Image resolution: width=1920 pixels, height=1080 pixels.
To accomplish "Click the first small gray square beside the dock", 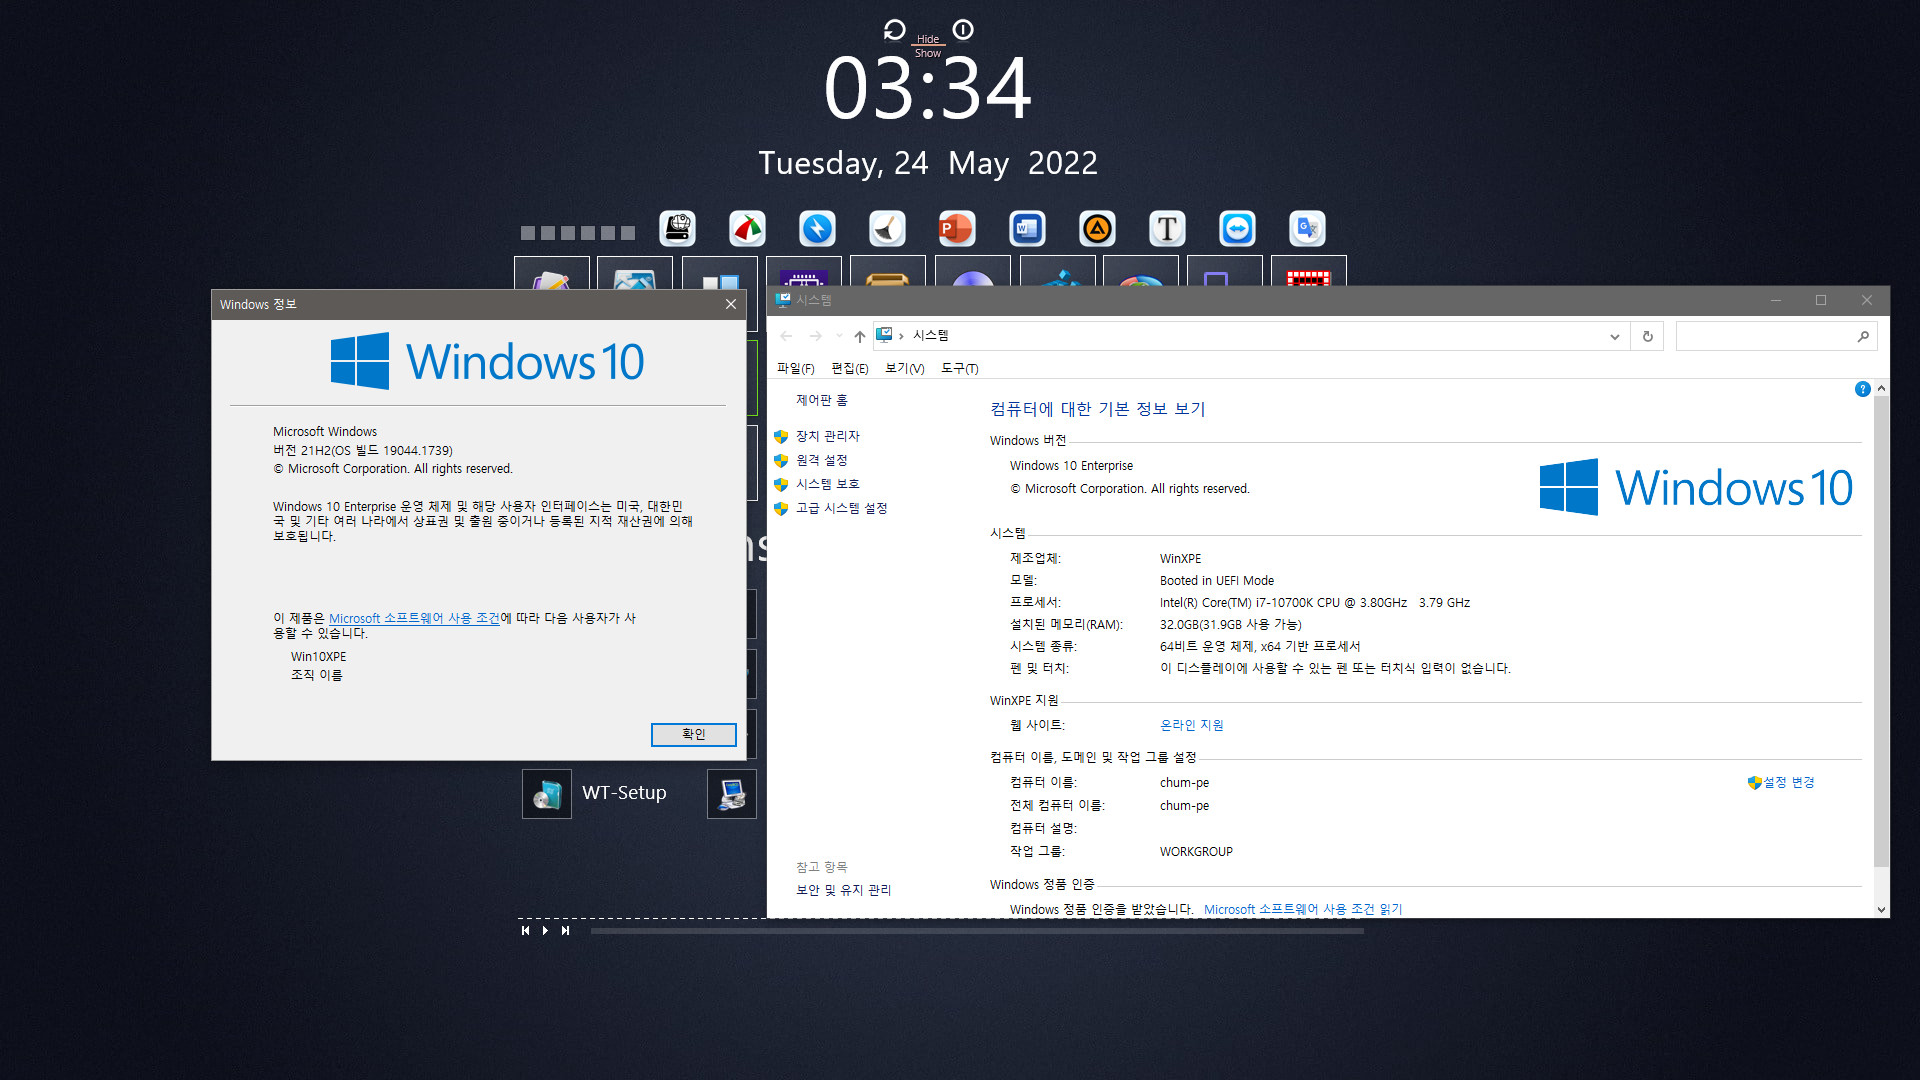I will click(528, 233).
